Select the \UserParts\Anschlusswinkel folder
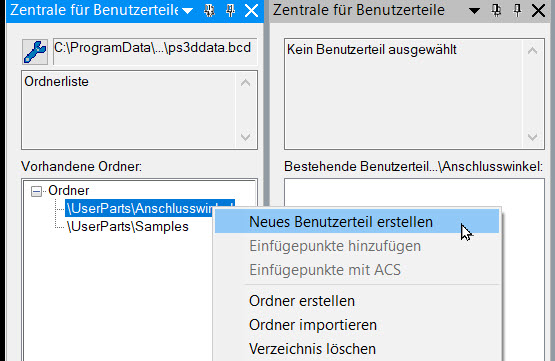This screenshot has width=555, height=361. tap(140, 208)
